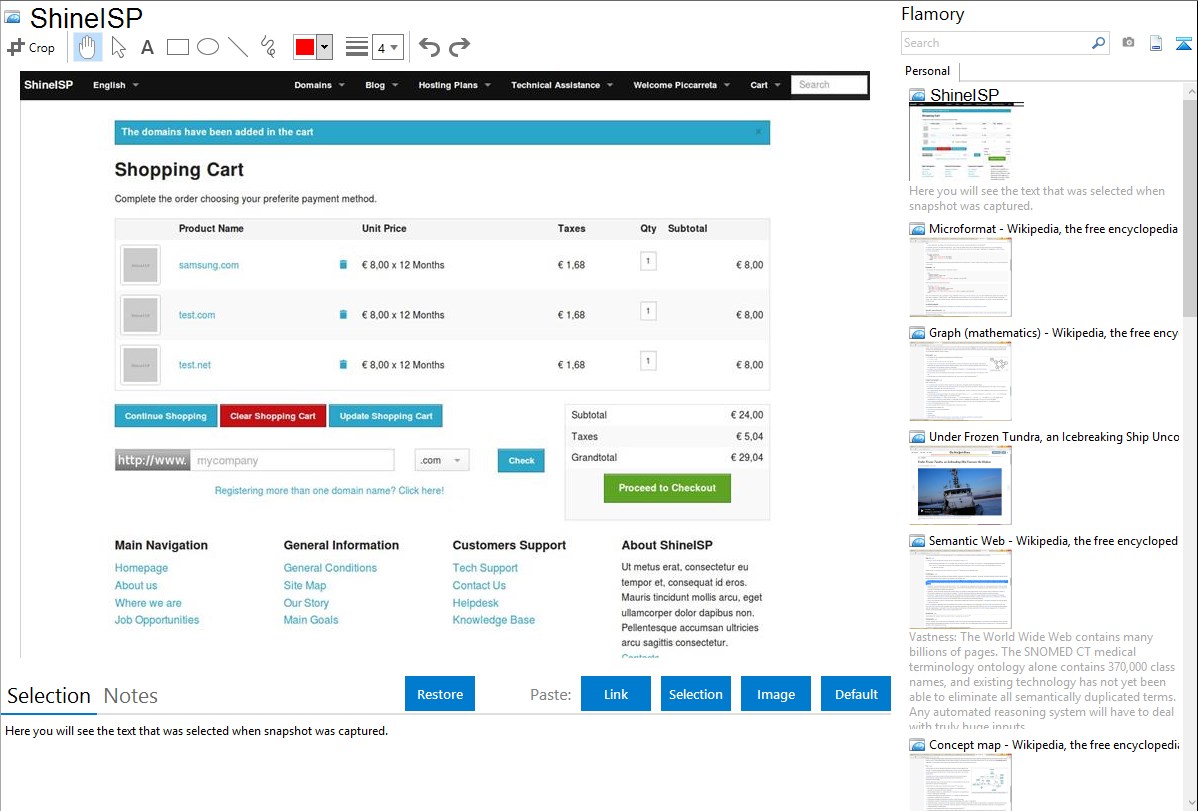1198x811 pixels.
Task: Delete test.net using its trash icon
Action: (x=343, y=365)
